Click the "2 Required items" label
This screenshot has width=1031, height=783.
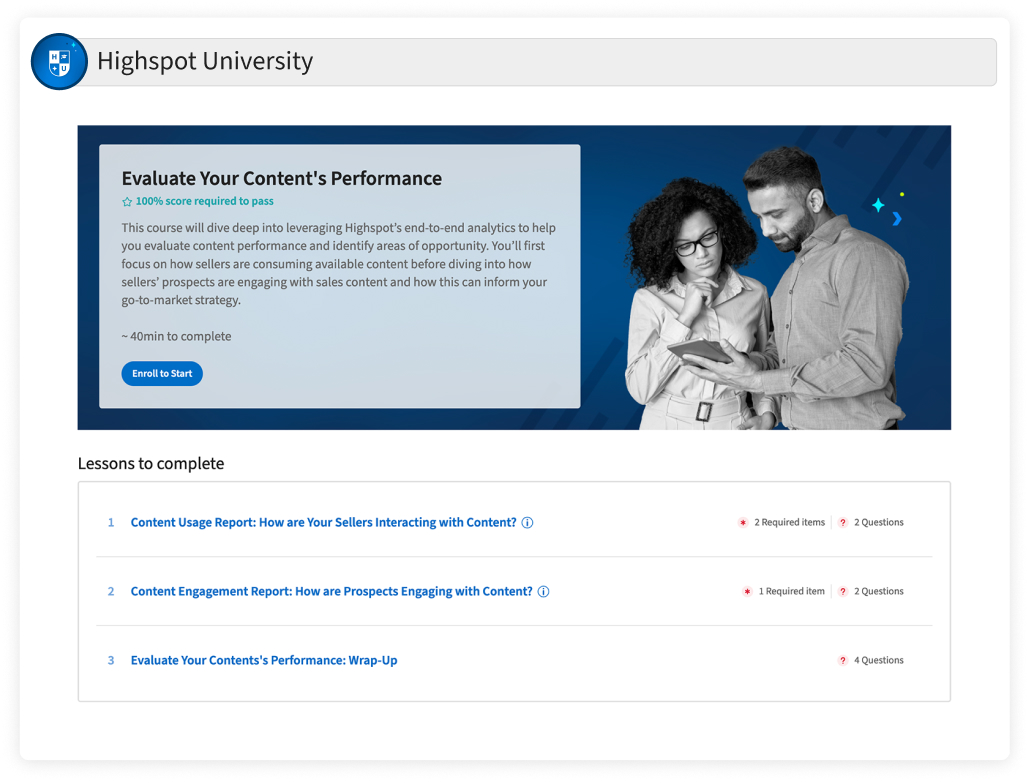tap(789, 523)
